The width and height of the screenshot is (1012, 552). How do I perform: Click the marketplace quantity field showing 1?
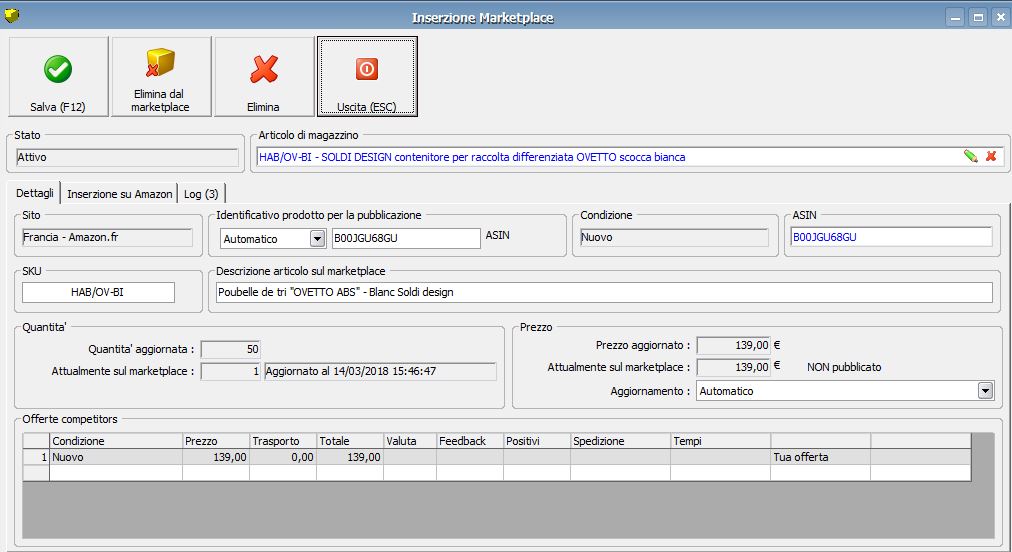pos(230,371)
